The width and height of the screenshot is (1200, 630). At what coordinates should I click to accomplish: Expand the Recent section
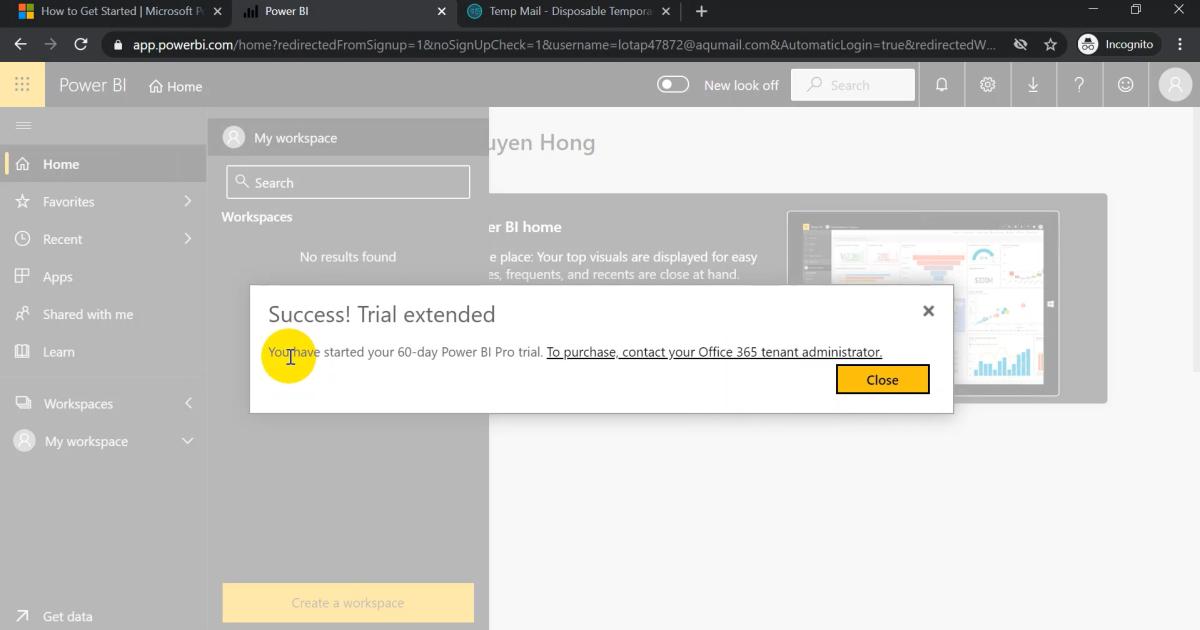point(64,239)
